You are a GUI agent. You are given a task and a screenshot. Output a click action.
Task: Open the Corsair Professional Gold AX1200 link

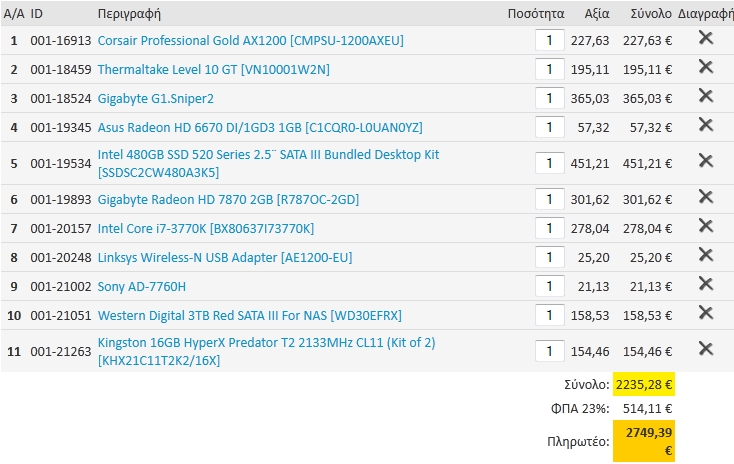pos(250,41)
